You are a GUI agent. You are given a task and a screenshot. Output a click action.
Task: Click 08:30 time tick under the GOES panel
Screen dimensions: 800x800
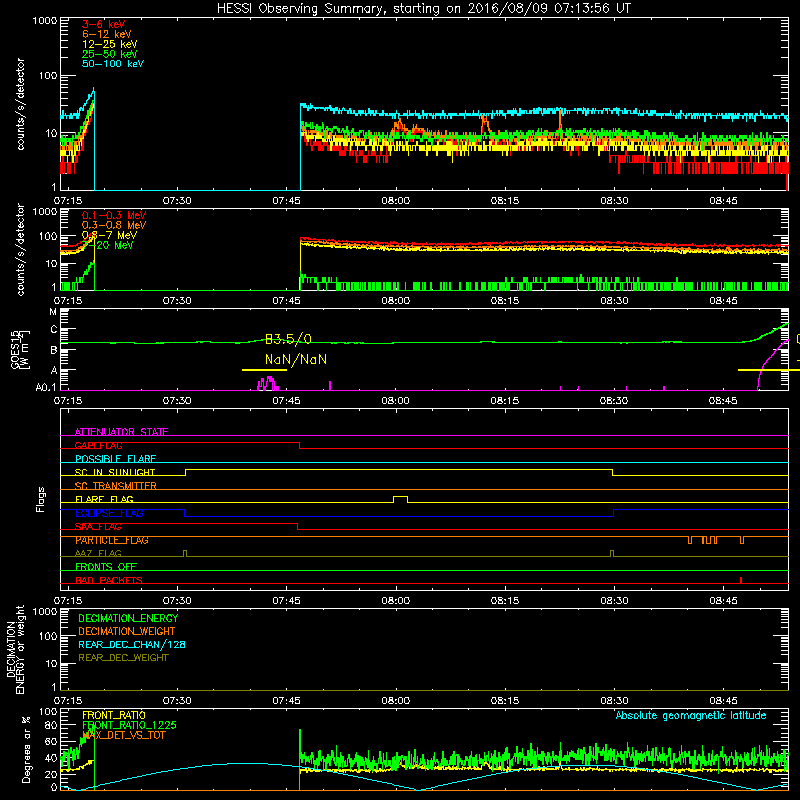pos(614,401)
